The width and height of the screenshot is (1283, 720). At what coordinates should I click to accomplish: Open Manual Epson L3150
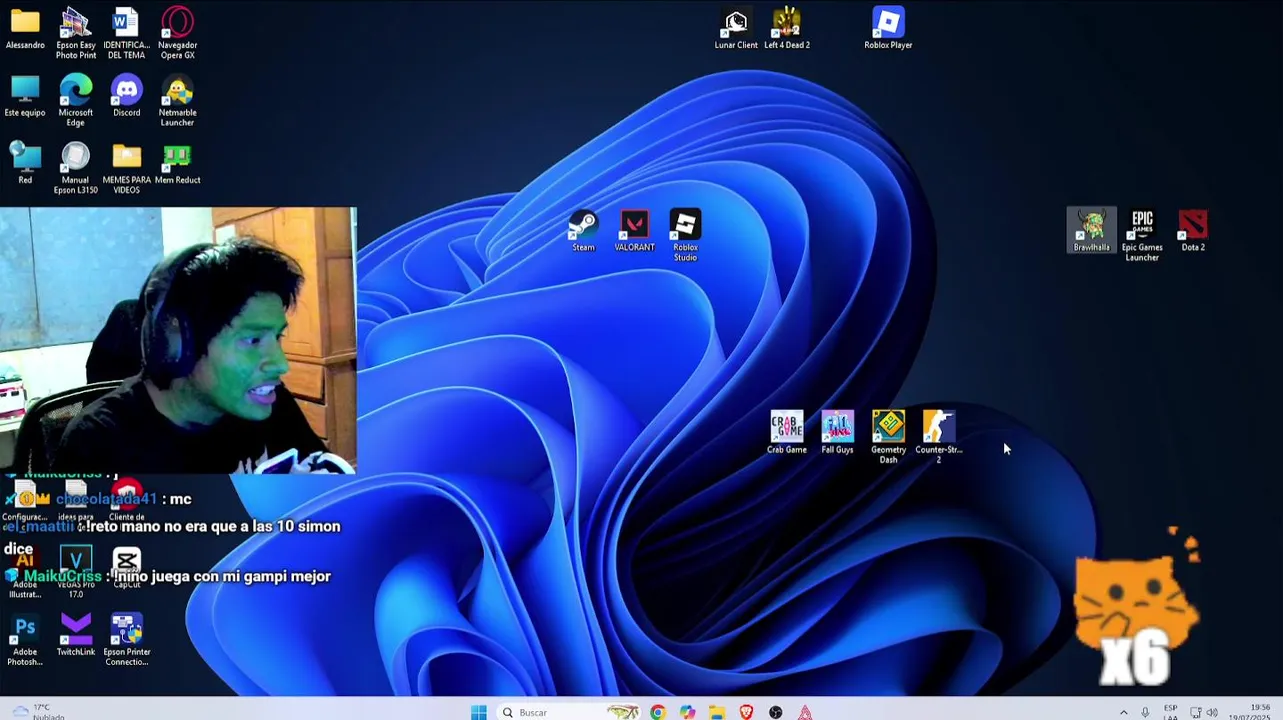point(76,168)
